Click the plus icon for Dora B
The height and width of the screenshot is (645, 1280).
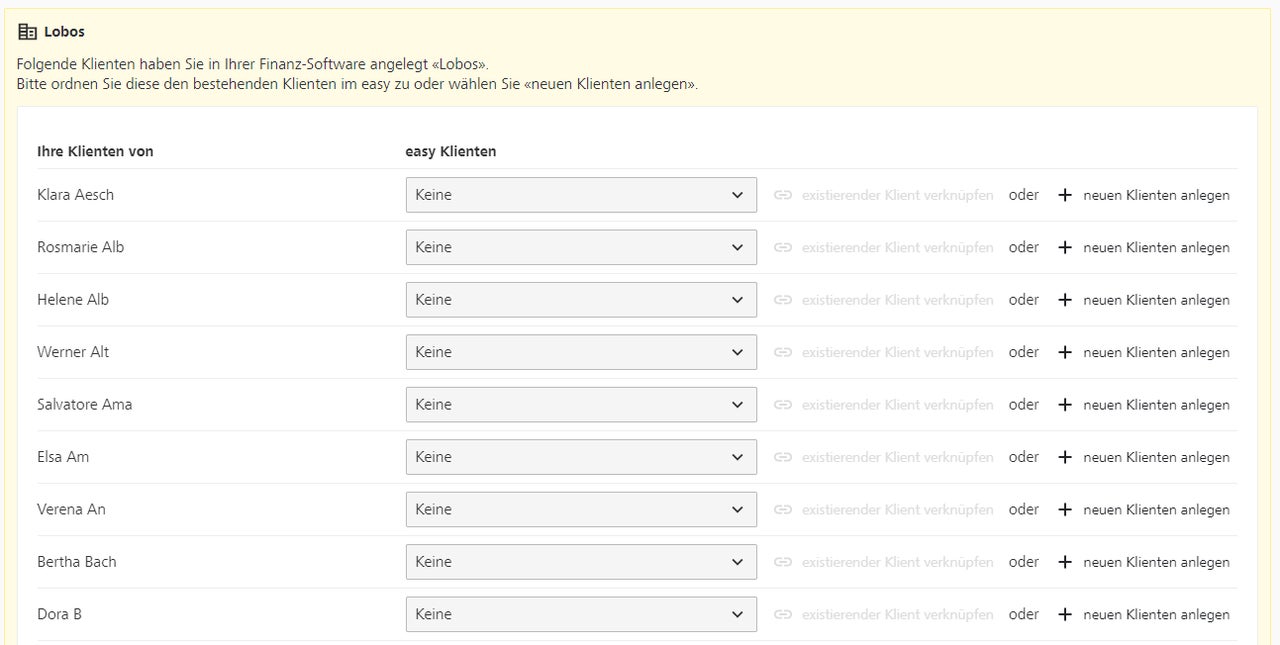(1065, 614)
